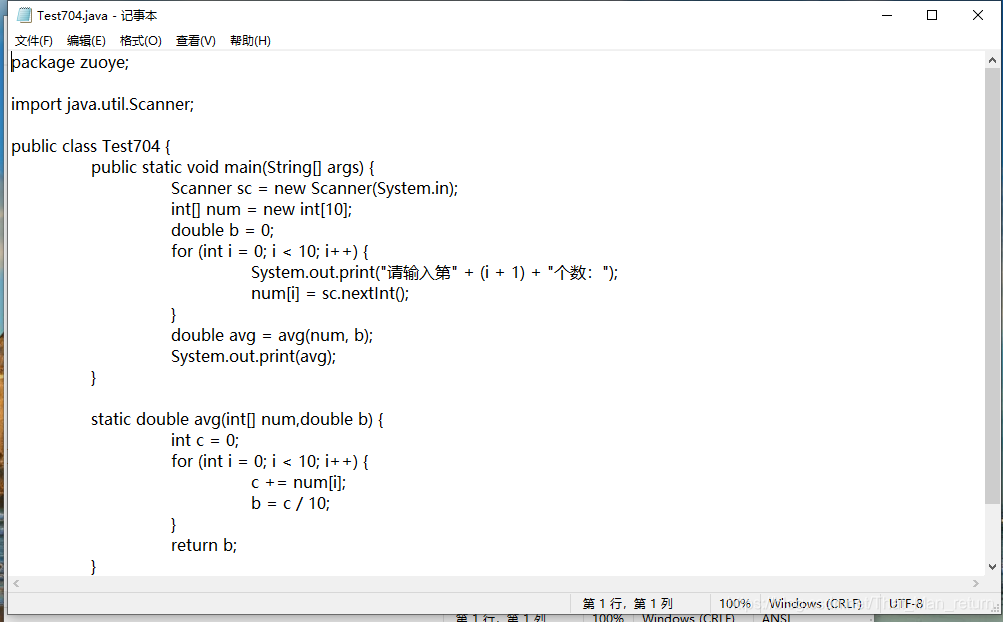The height and width of the screenshot is (622, 1003).
Task: Click the 'import java.util.Scanner;' line
Action: coord(102,104)
